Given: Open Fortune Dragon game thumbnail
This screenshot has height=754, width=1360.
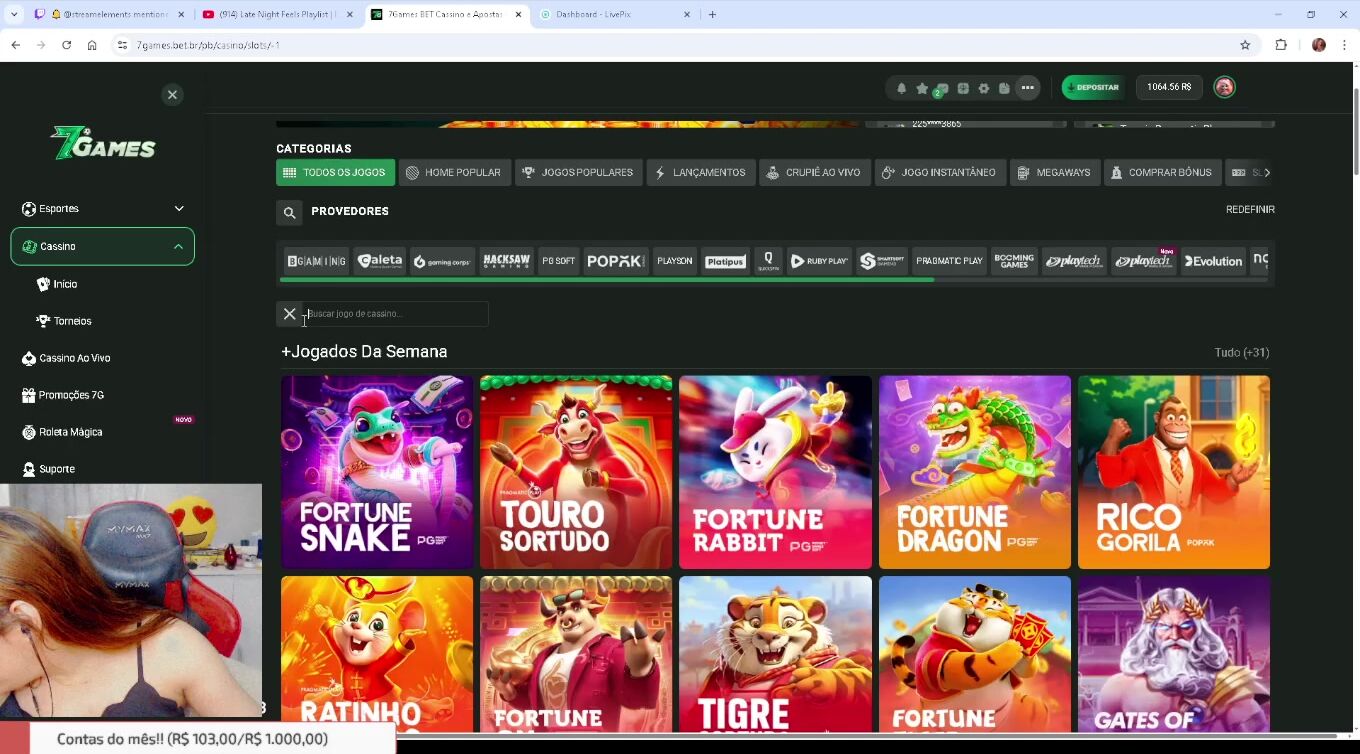Looking at the screenshot, I should 975,472.
